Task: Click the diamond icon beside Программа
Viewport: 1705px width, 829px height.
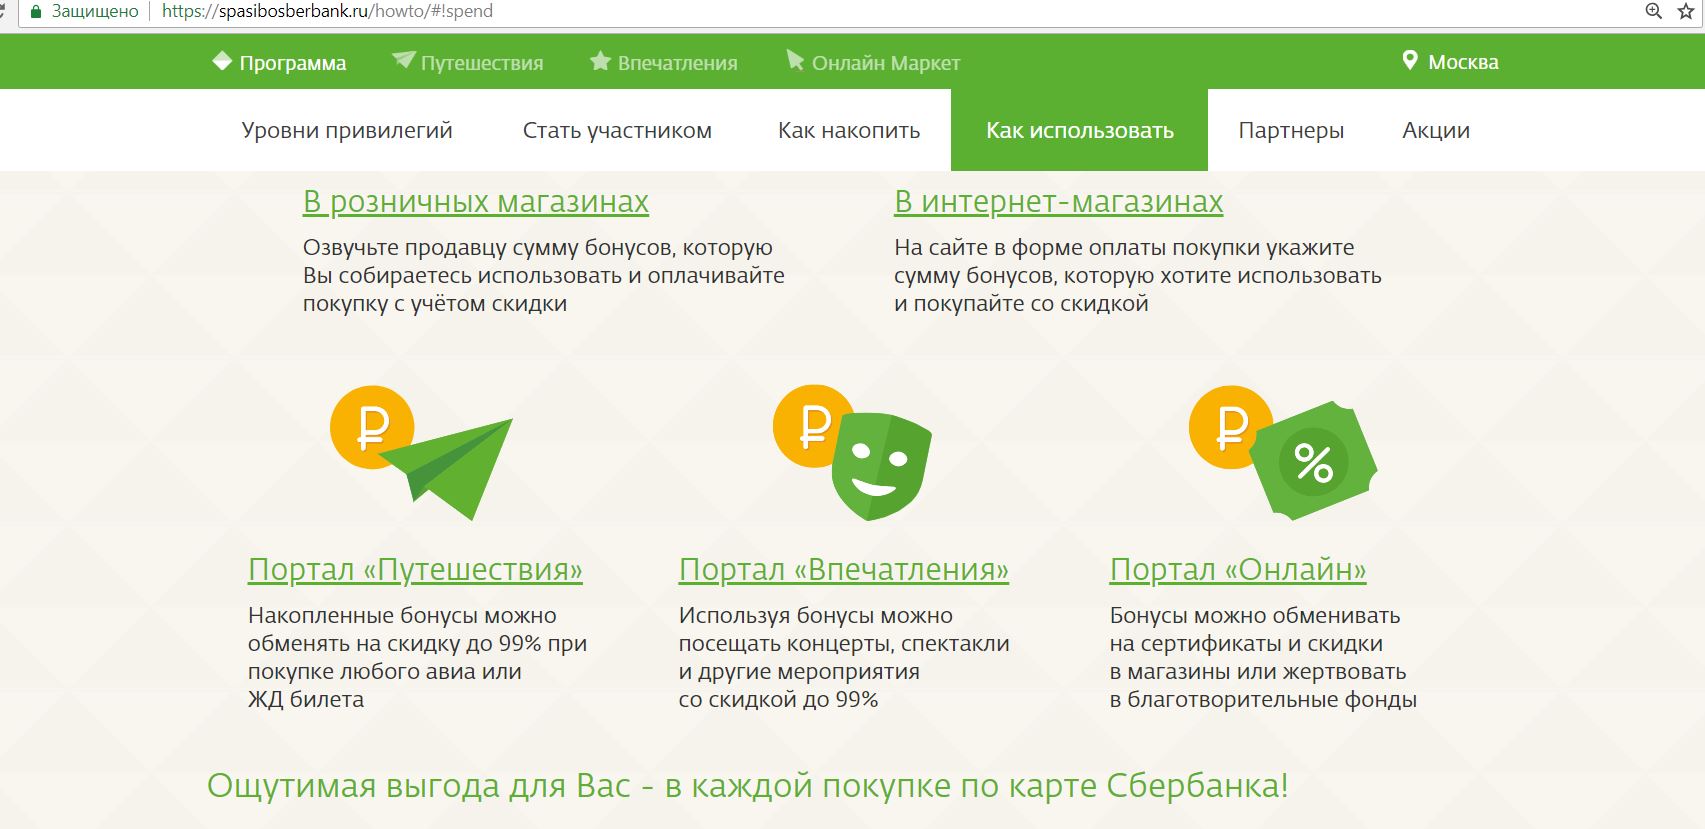Action: [x=222, y=62]
